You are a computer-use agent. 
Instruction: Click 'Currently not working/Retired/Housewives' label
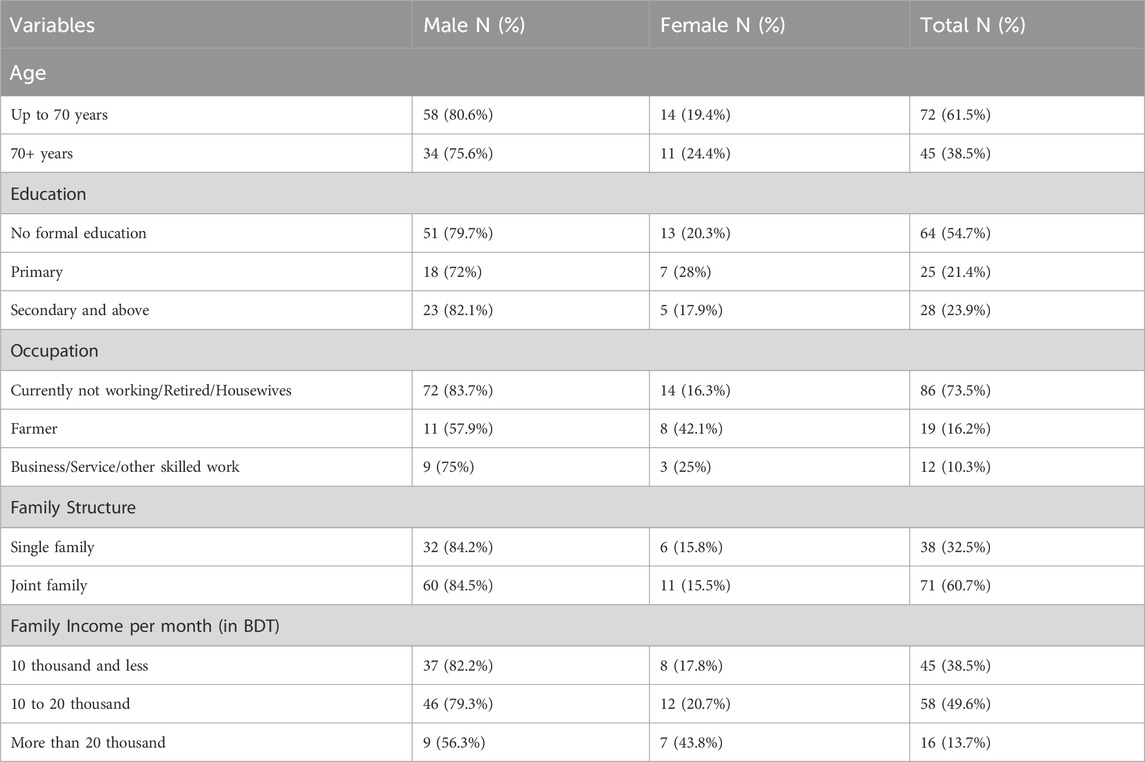tap(150, 389)
